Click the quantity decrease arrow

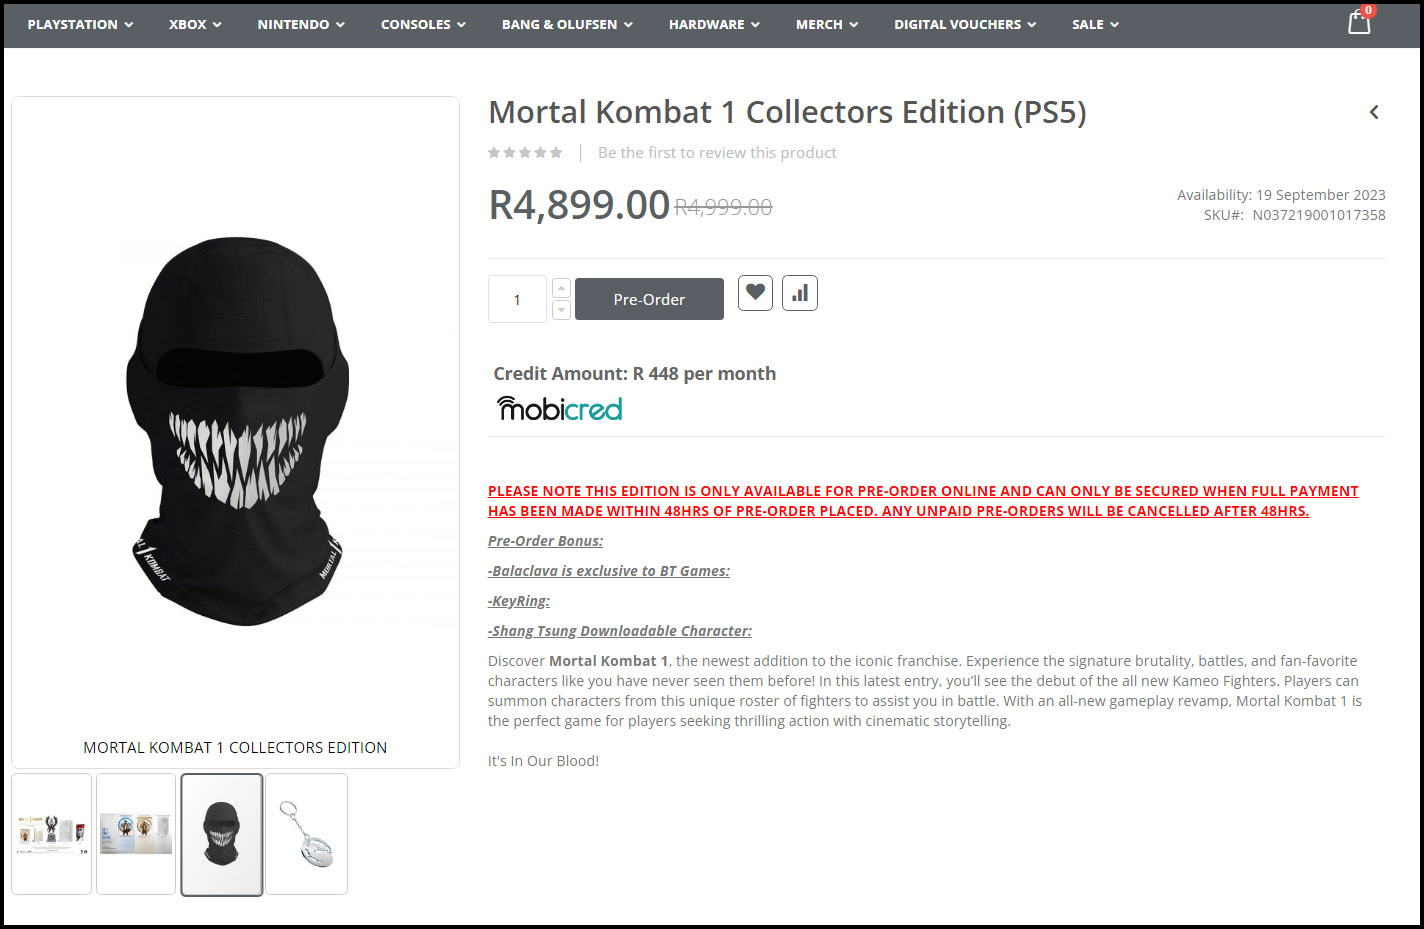click(x=561, y=311)
